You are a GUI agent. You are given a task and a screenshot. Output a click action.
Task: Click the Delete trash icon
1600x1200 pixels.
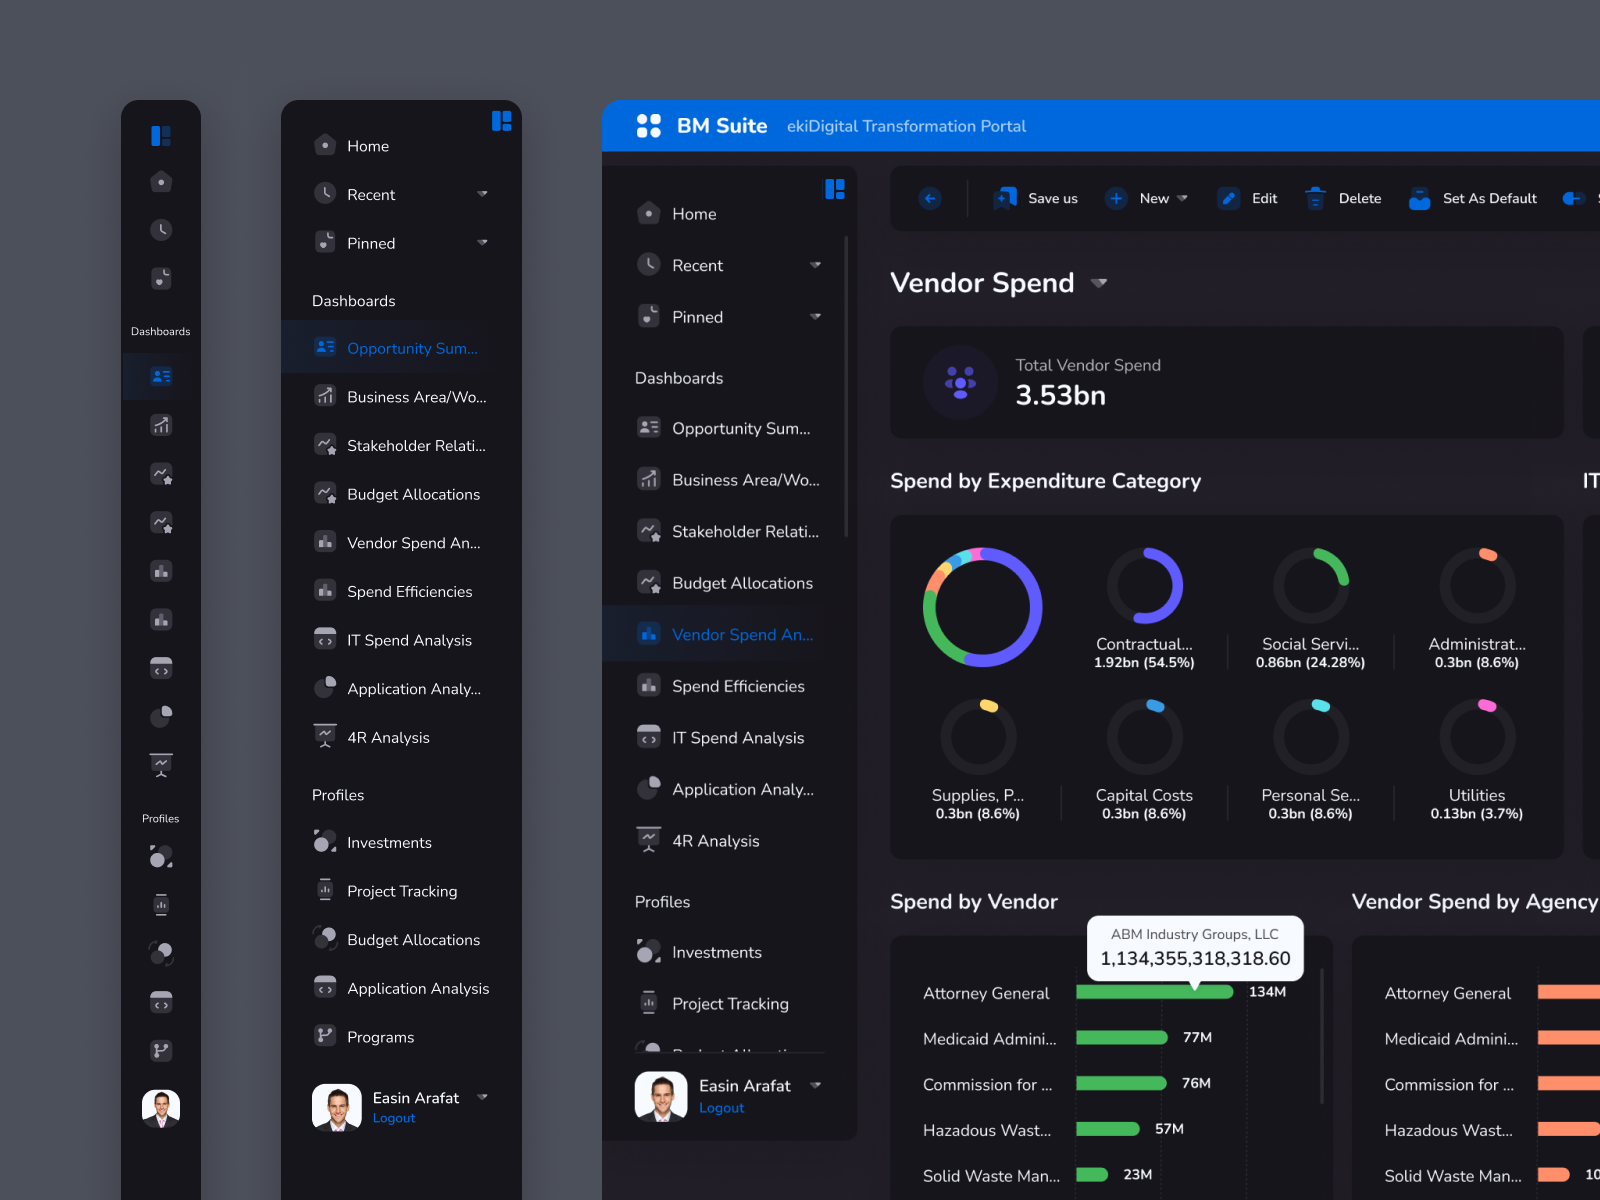point(1316,198)
